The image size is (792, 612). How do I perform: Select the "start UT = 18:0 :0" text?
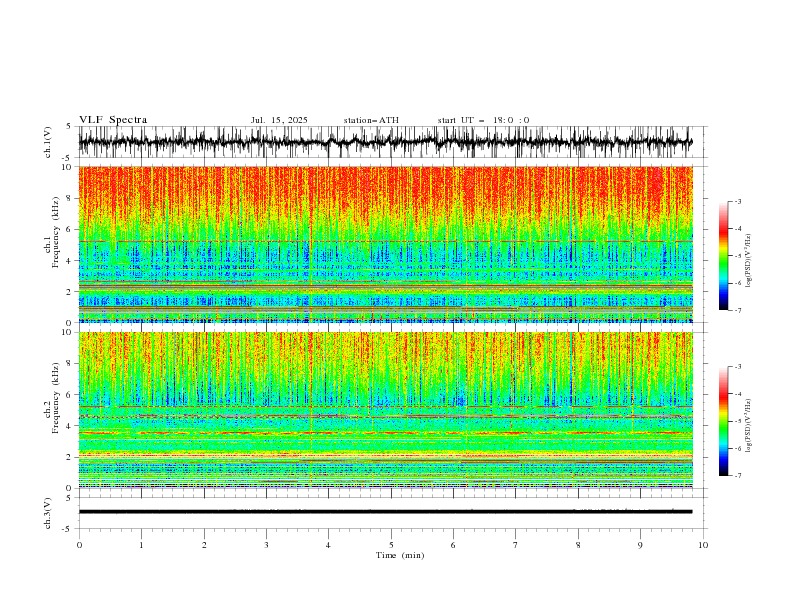pos(483,120)
